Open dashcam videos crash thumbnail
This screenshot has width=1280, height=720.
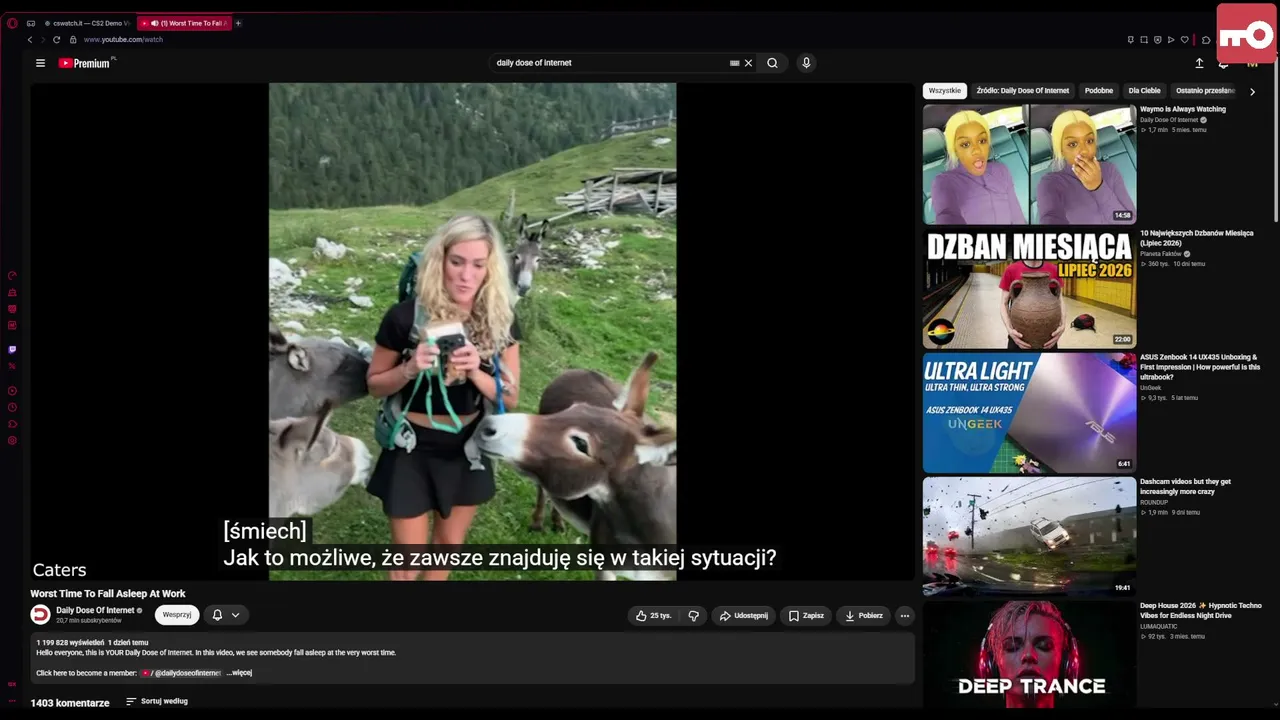tap(1029, 537)
